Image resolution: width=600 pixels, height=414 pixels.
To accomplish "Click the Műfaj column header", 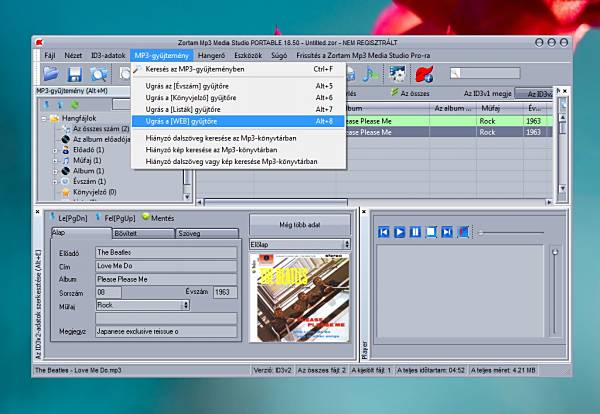I will [500, 109].
